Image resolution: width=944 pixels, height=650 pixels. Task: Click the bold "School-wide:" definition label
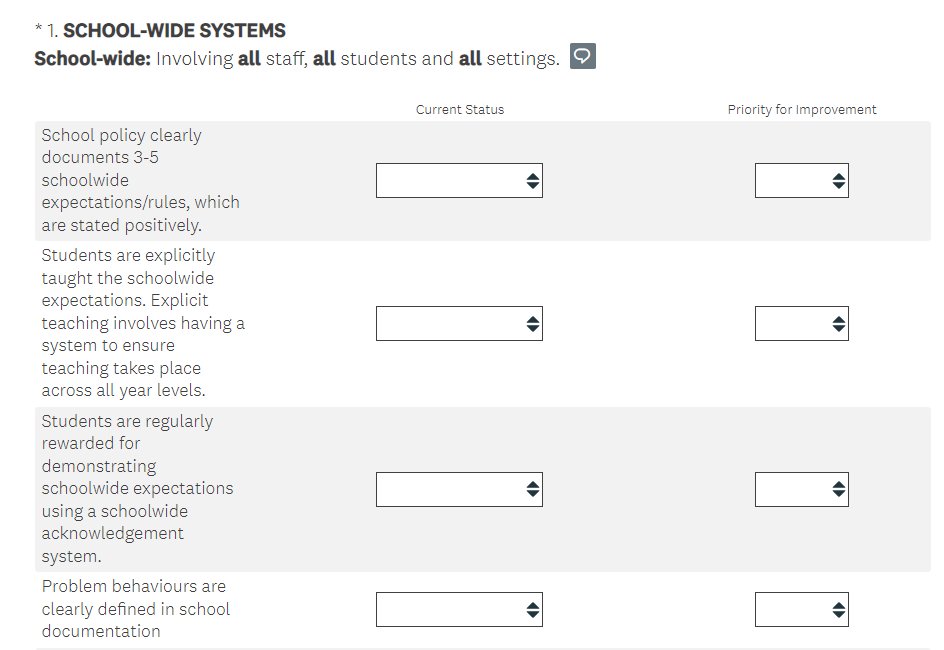click(x=92, y=59)
